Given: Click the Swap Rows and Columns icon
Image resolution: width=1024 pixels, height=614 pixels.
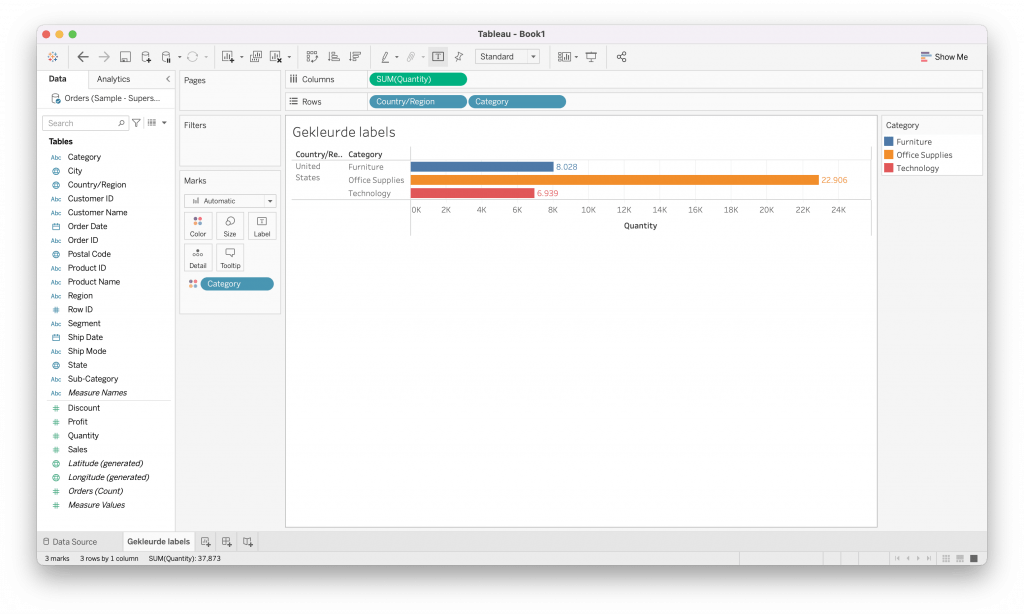Looking at the screenshot, I should pyautogui.click(x=312, y=57).
